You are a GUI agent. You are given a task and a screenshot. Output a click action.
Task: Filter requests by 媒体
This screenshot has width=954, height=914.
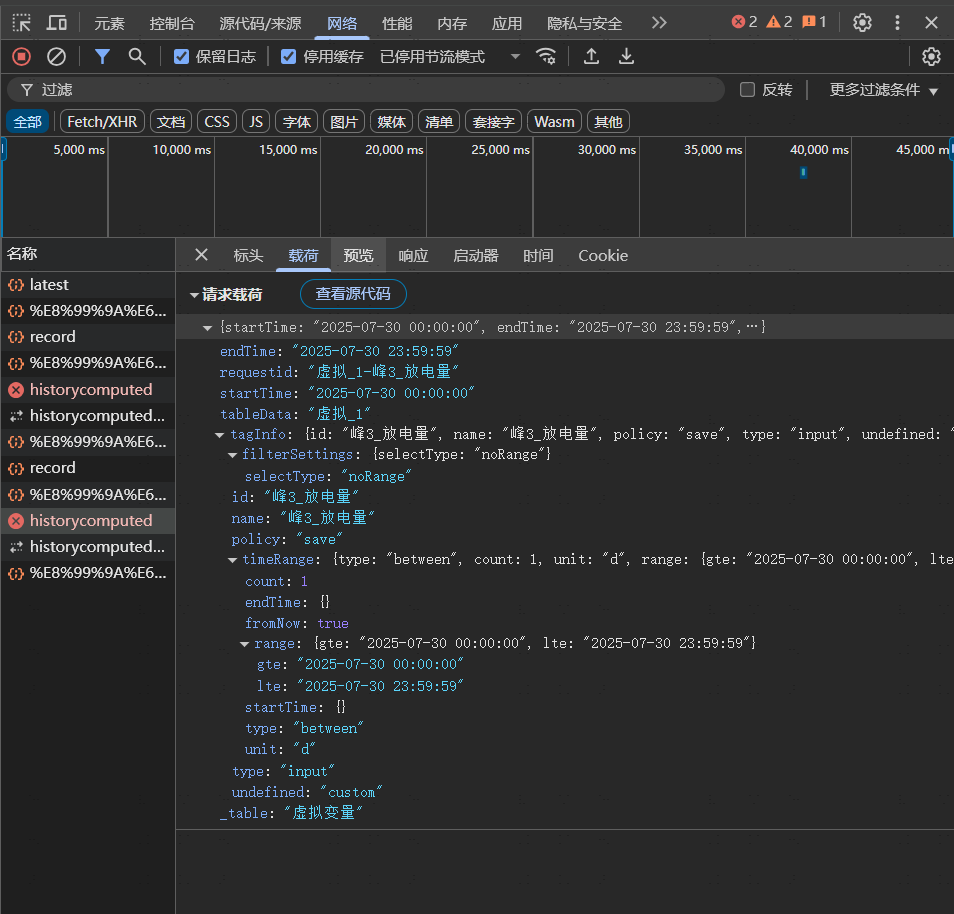(391, 122)
